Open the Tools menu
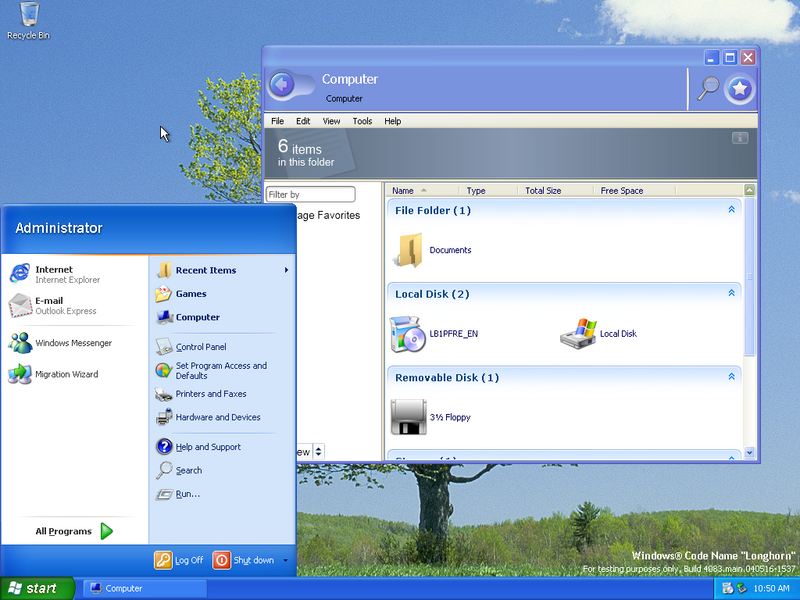This screenshot has height=600, width=800. 362,121
